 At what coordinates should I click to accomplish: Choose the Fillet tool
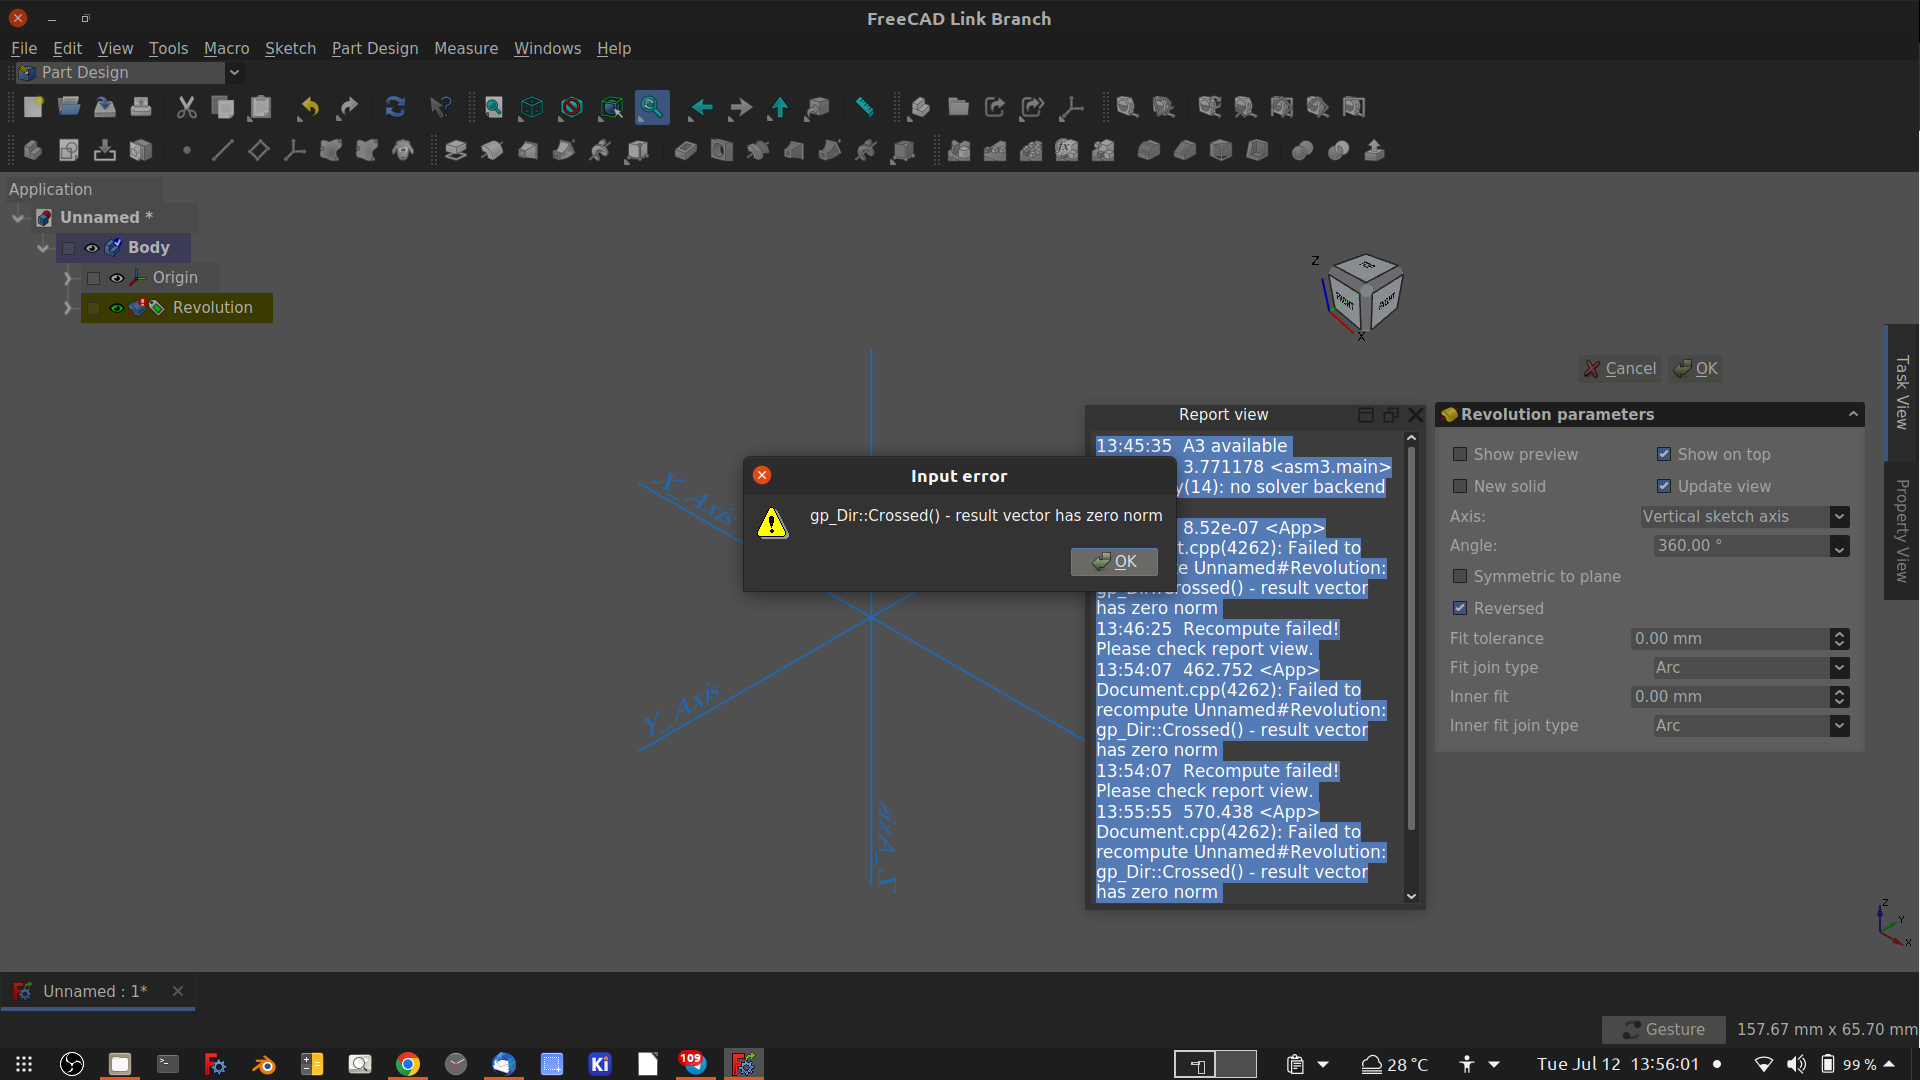[1149, 150]
